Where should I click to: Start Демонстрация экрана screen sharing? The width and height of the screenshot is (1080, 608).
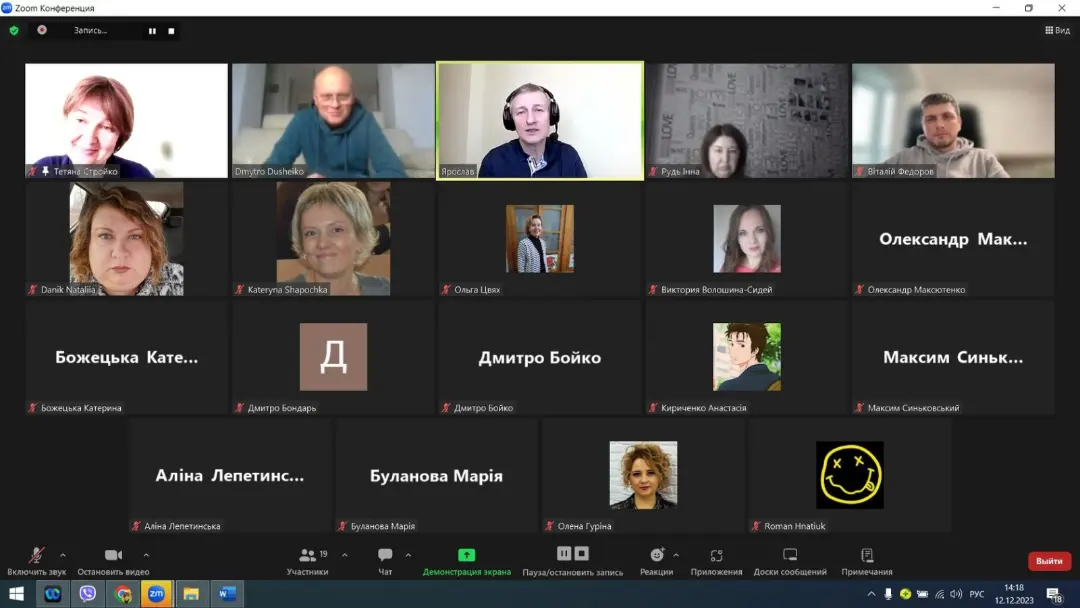466,561
